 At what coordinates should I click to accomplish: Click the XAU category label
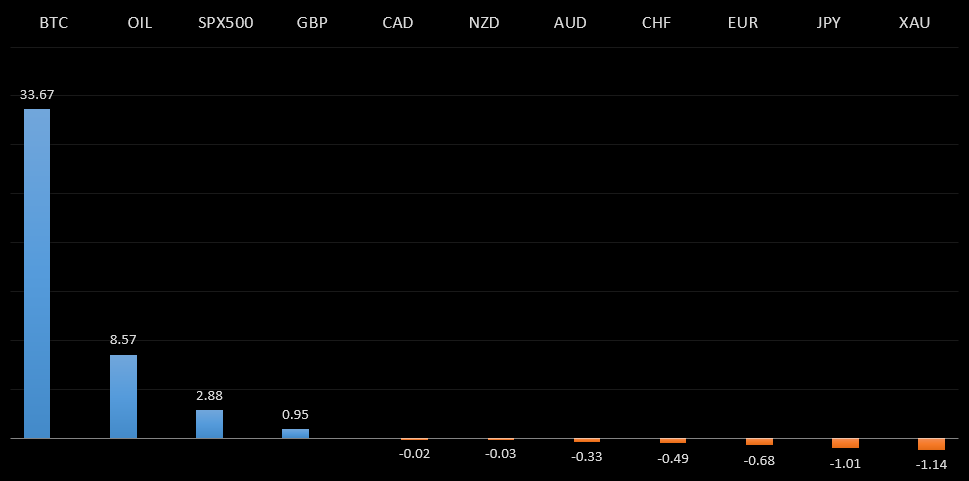pyautogui.click(x=914, y=22)
